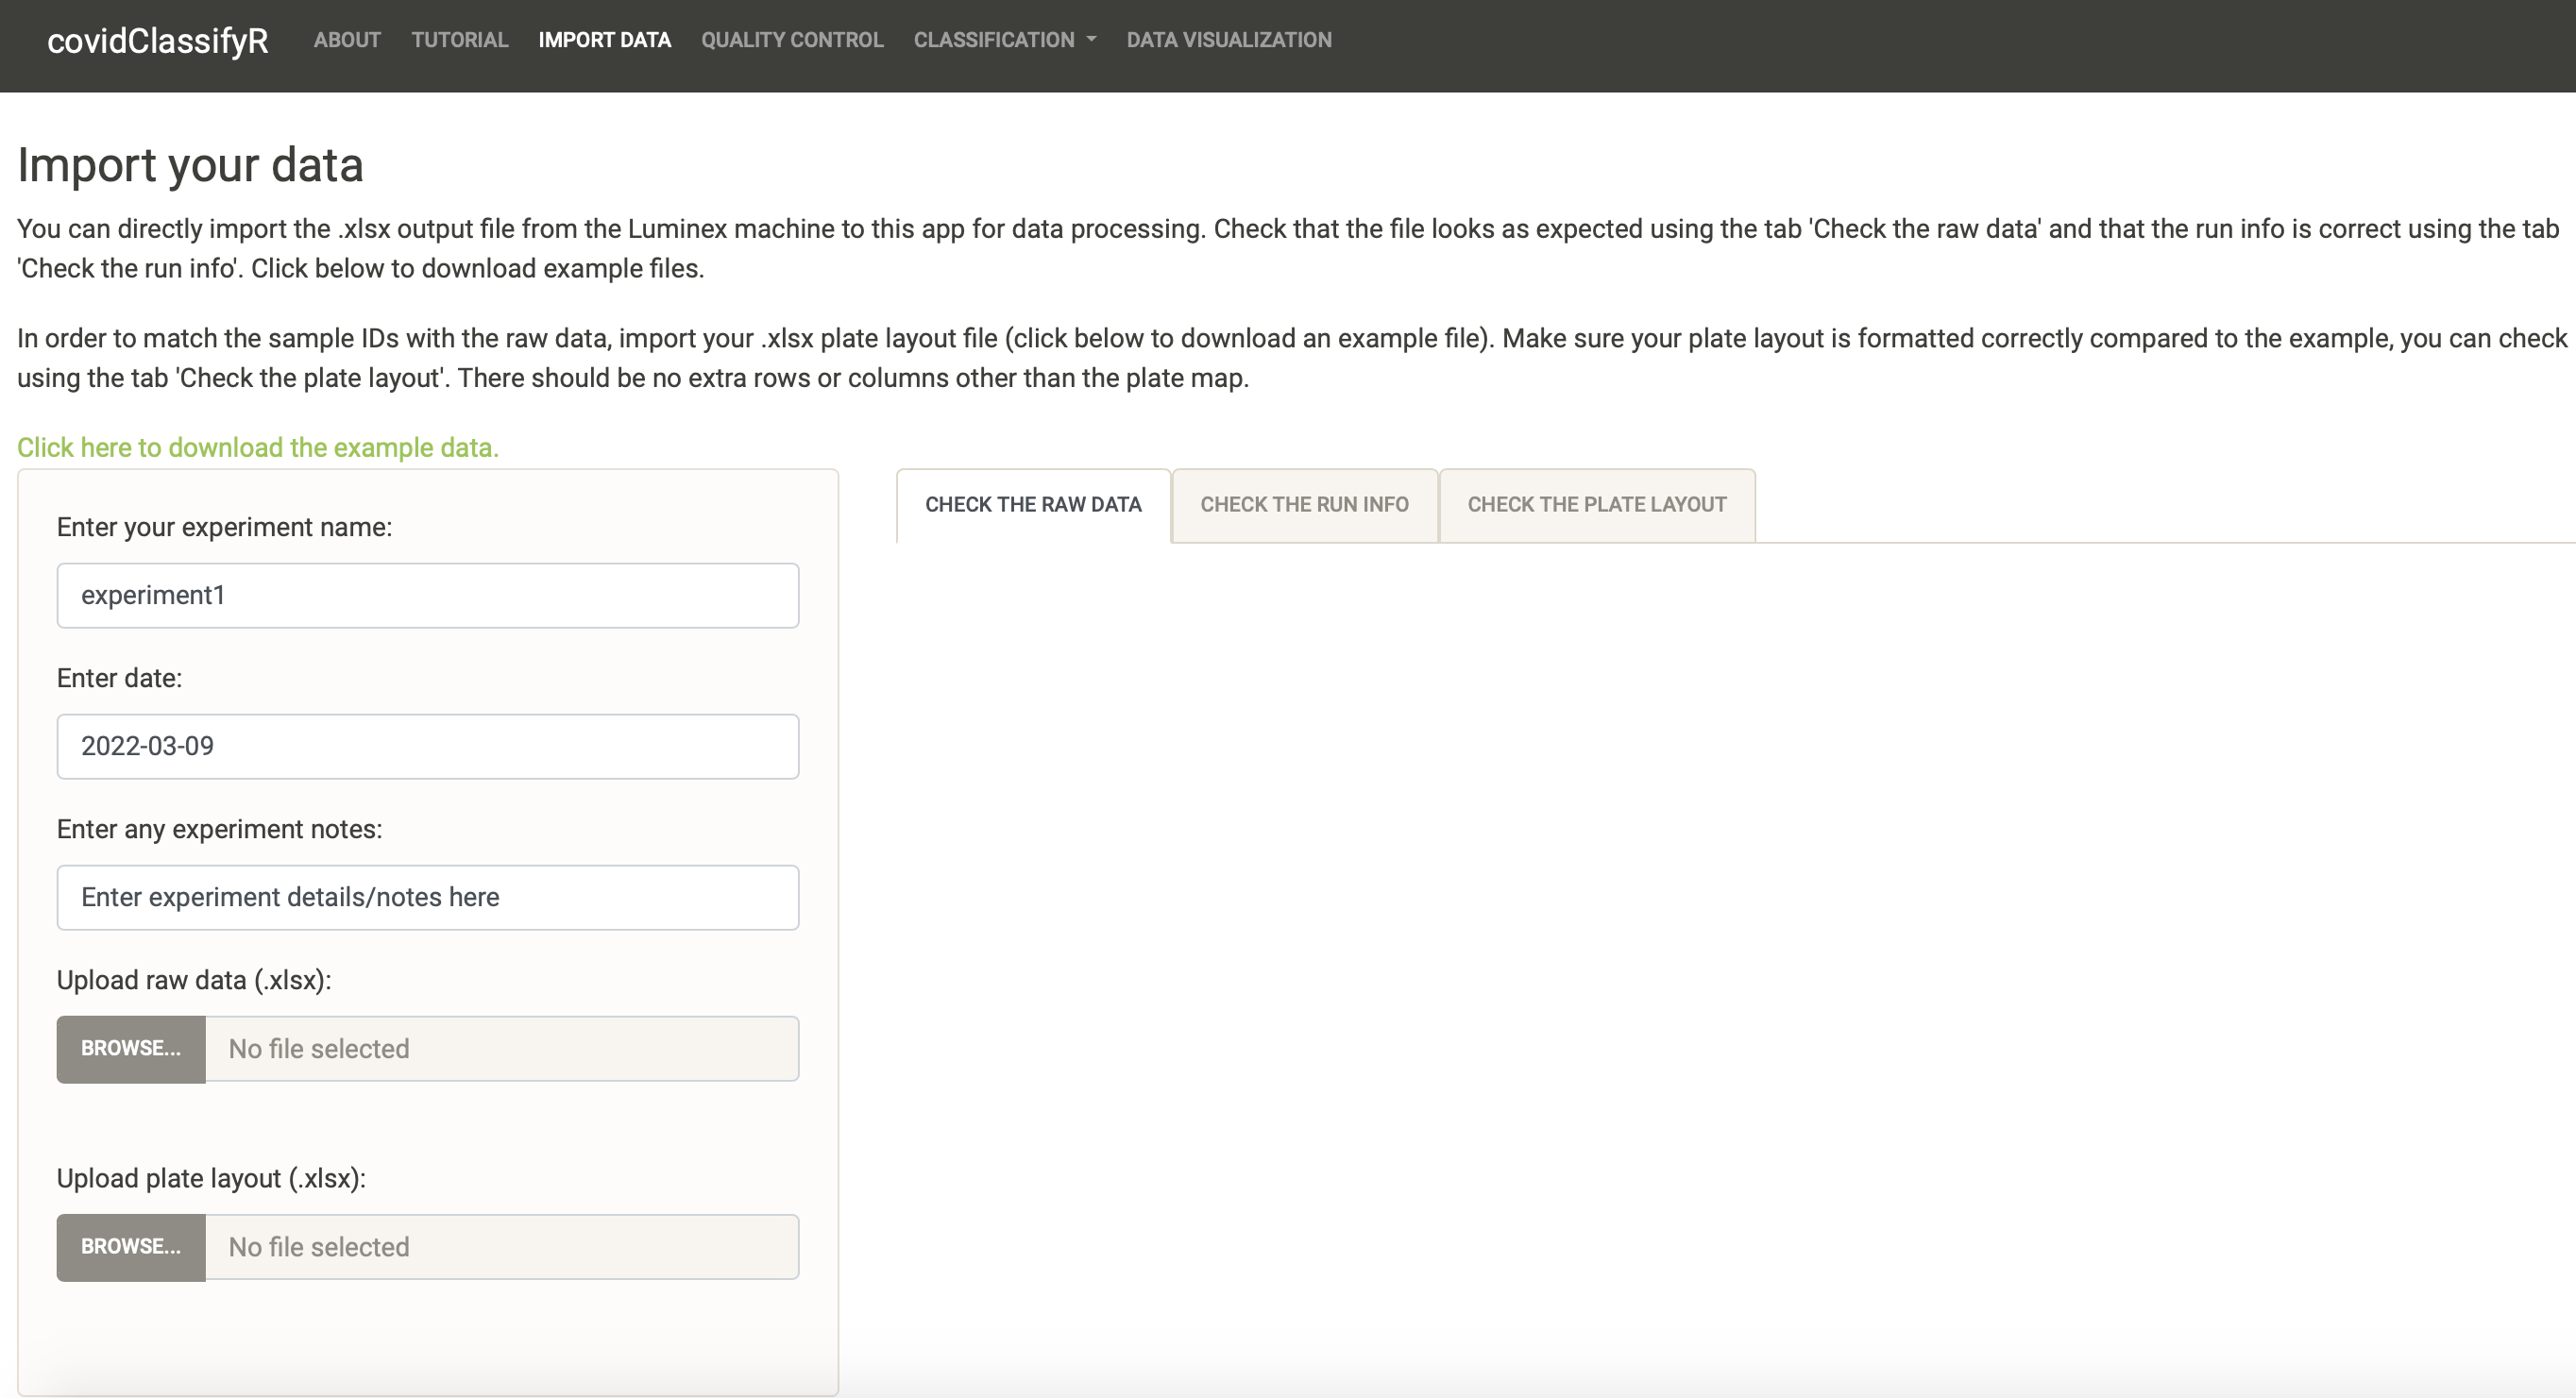
Task: Switch to Check the Run Info tab
Action: pyautogui.click(x=1304, y=505)
